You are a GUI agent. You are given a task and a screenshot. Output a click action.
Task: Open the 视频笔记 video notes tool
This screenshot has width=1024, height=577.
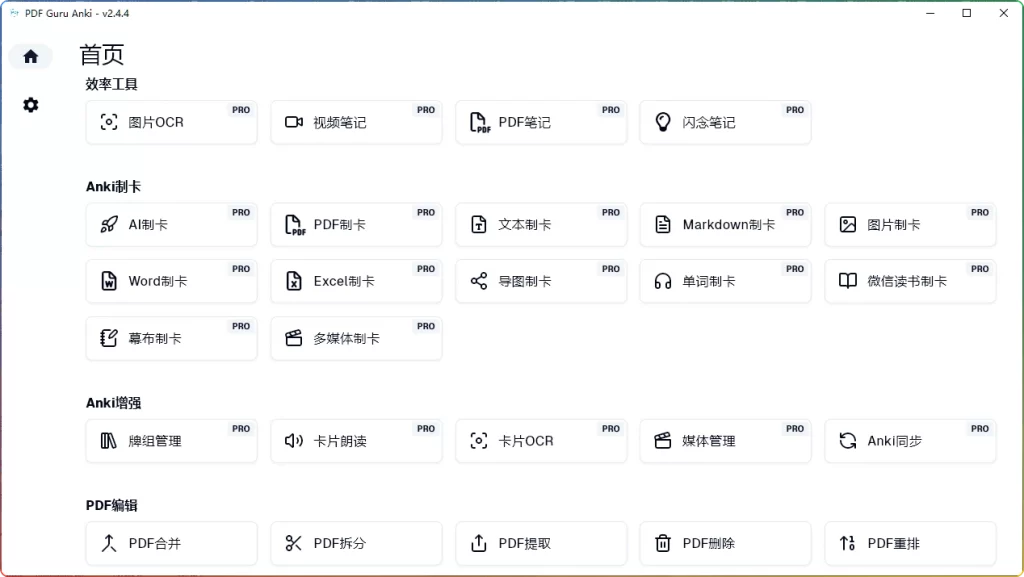click(356, 121)
